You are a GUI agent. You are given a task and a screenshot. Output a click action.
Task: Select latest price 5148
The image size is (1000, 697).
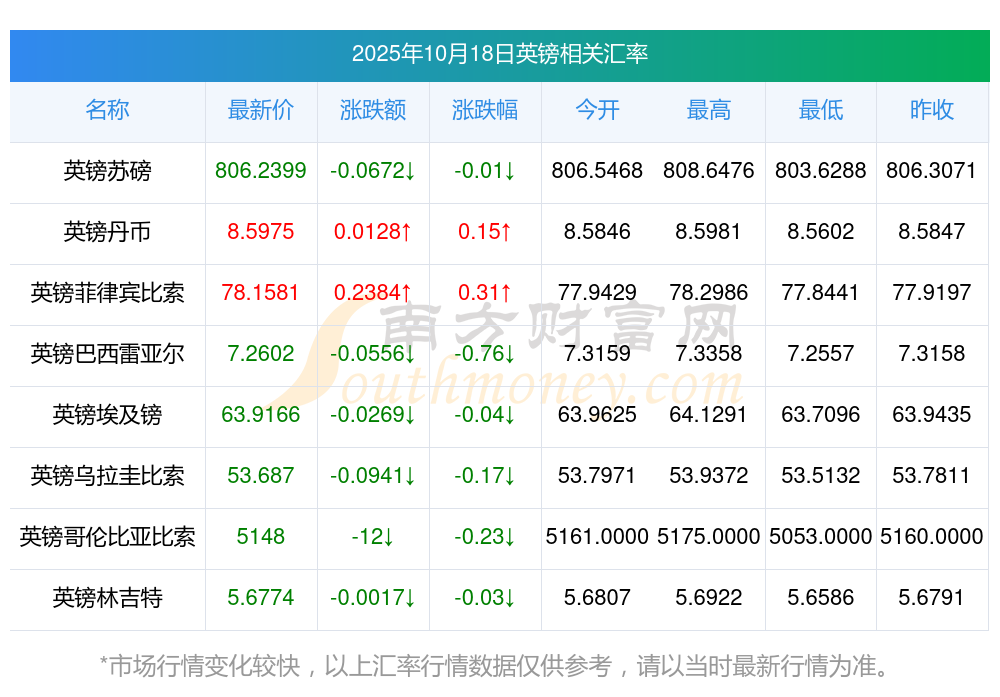261,536
